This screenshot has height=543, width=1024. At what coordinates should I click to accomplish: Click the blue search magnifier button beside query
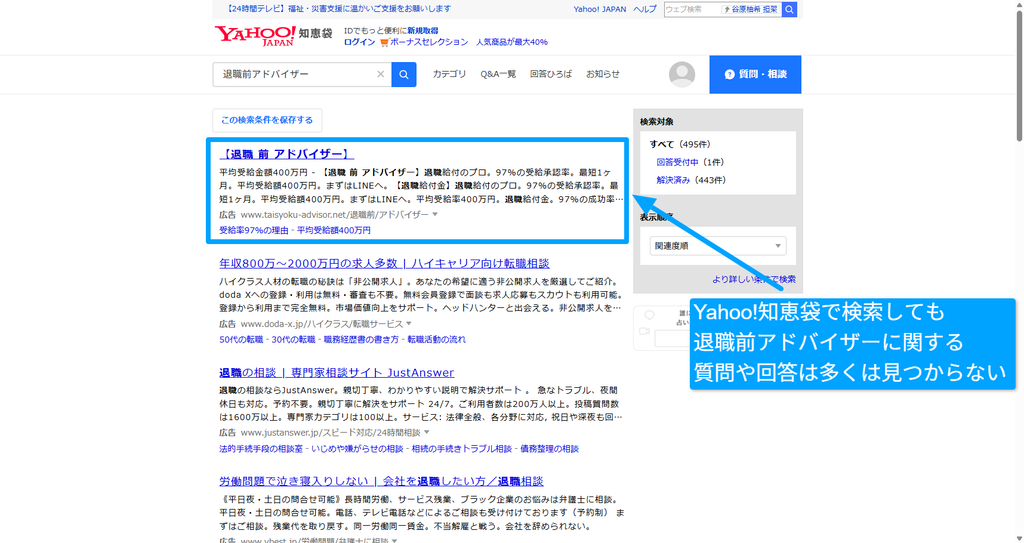404,74
